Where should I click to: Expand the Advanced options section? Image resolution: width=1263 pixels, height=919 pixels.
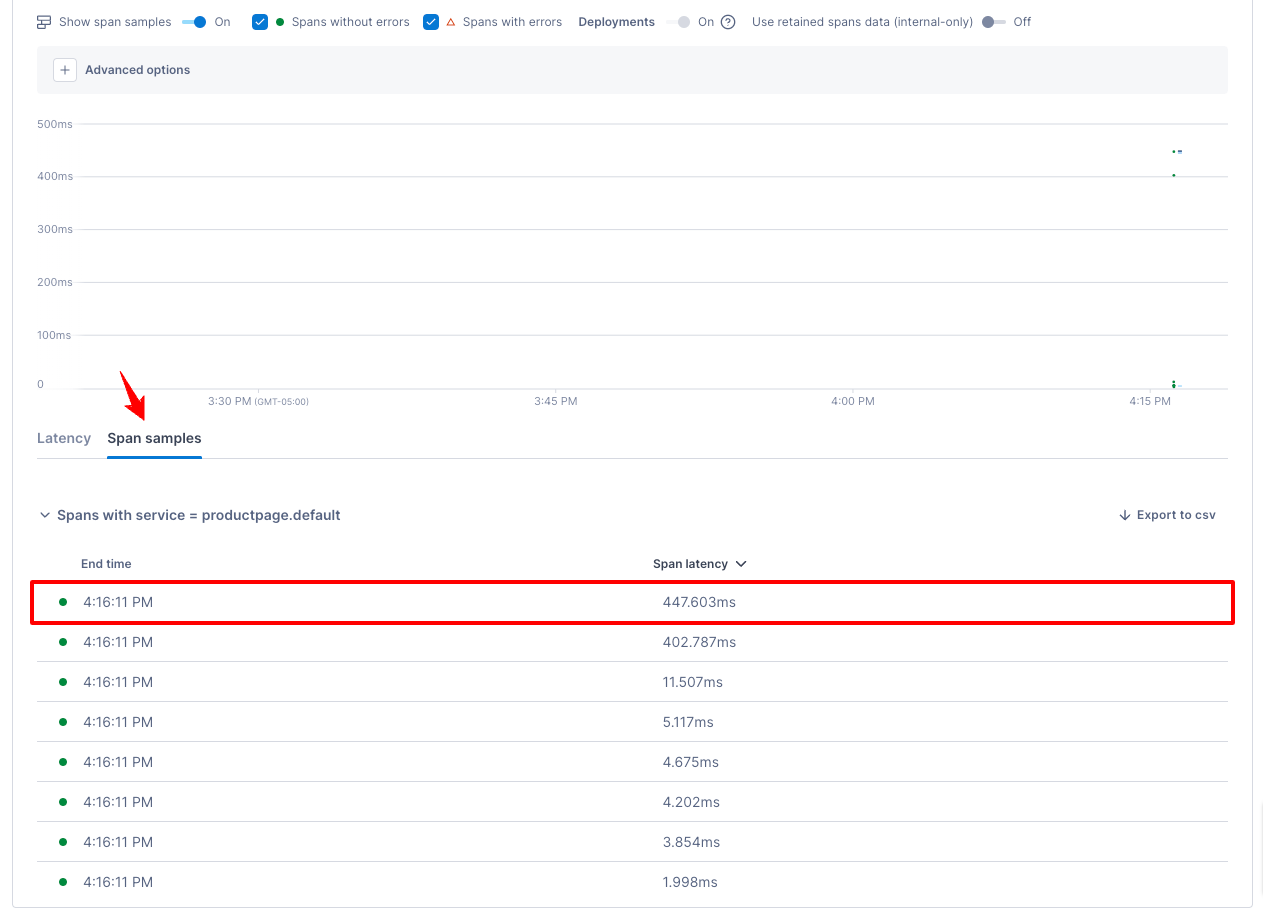(x=137, y=70)
